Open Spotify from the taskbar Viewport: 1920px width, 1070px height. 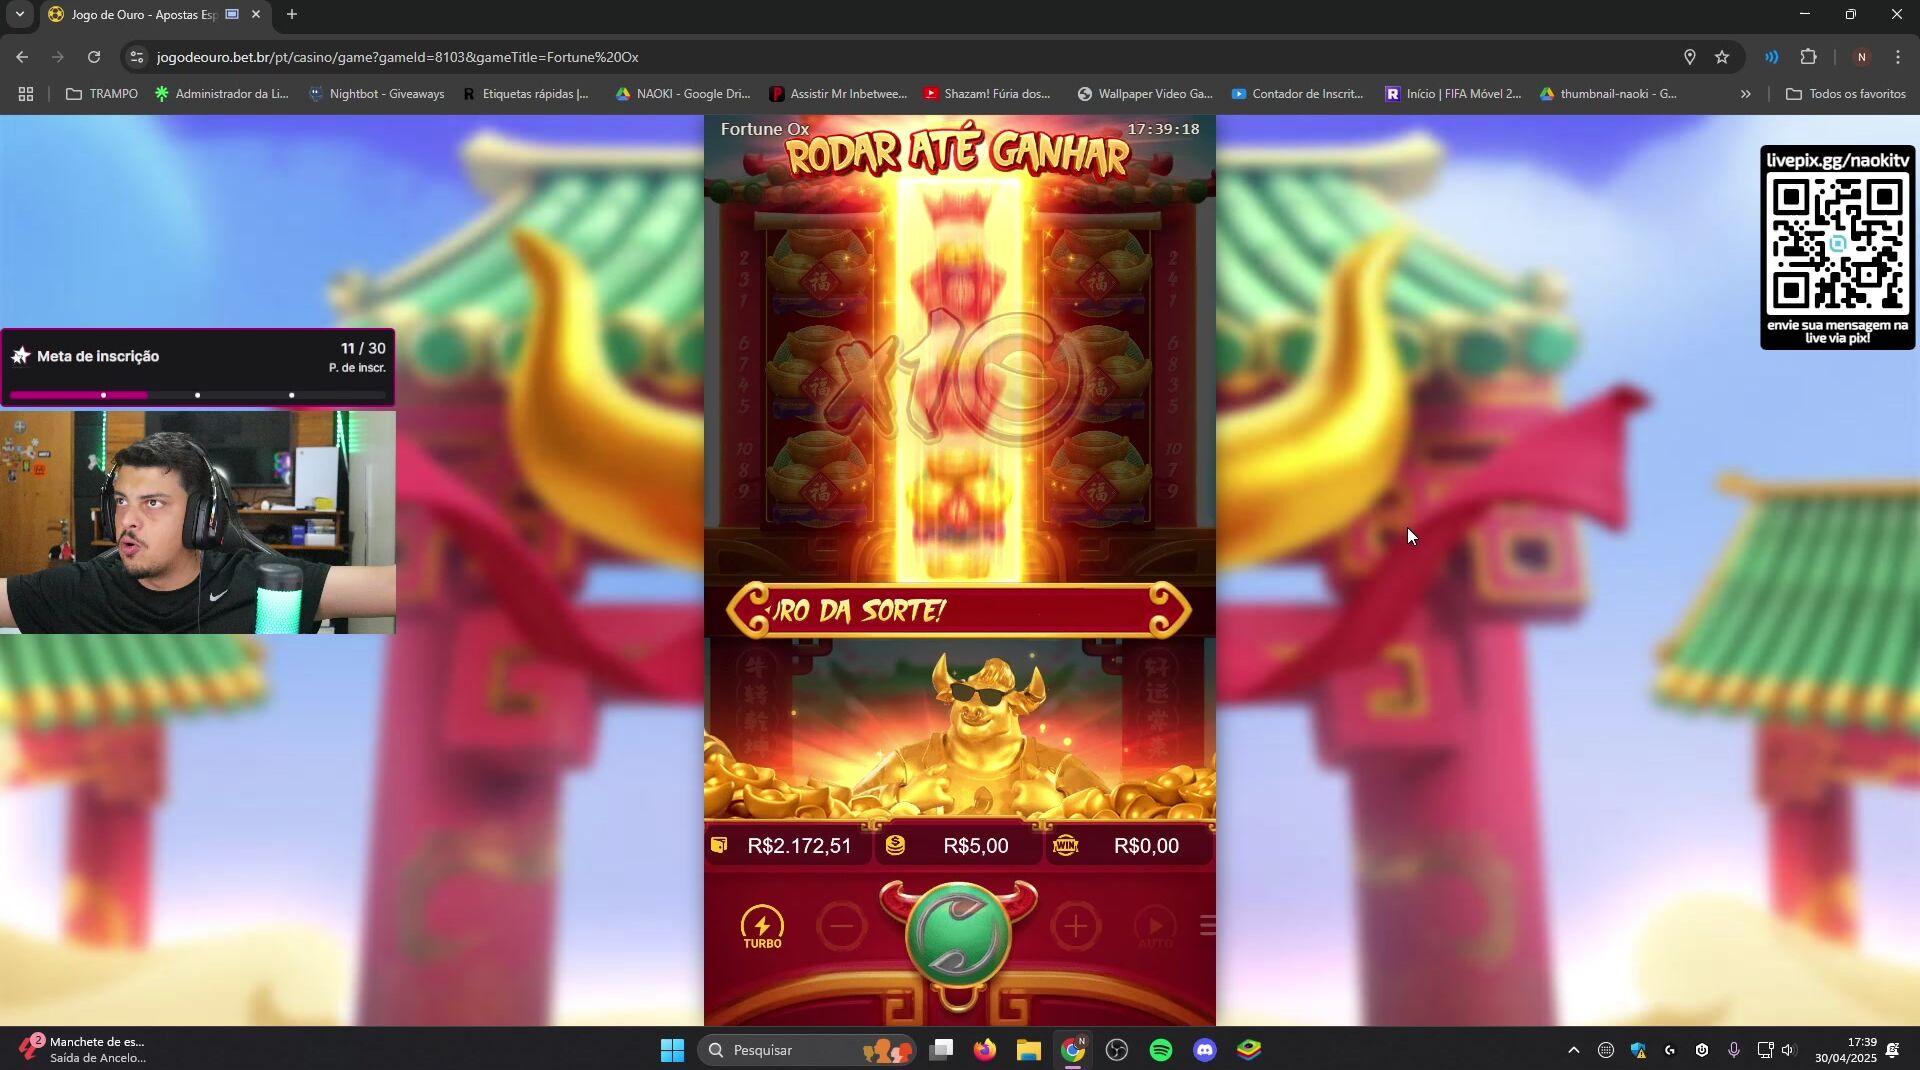pos(1161,1050)
